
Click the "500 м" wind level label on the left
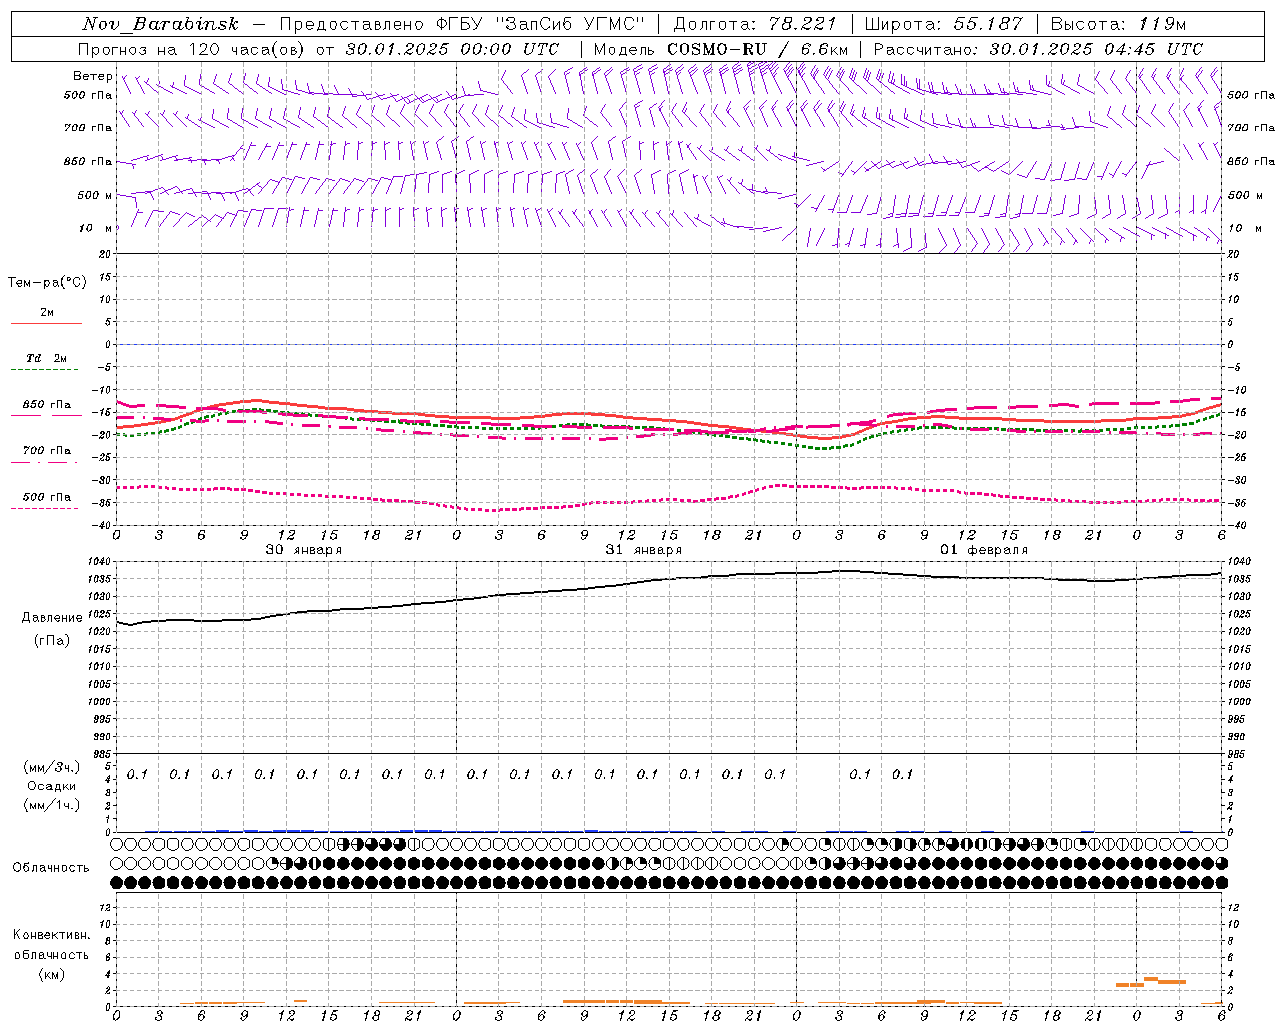(x=95, y=195)
